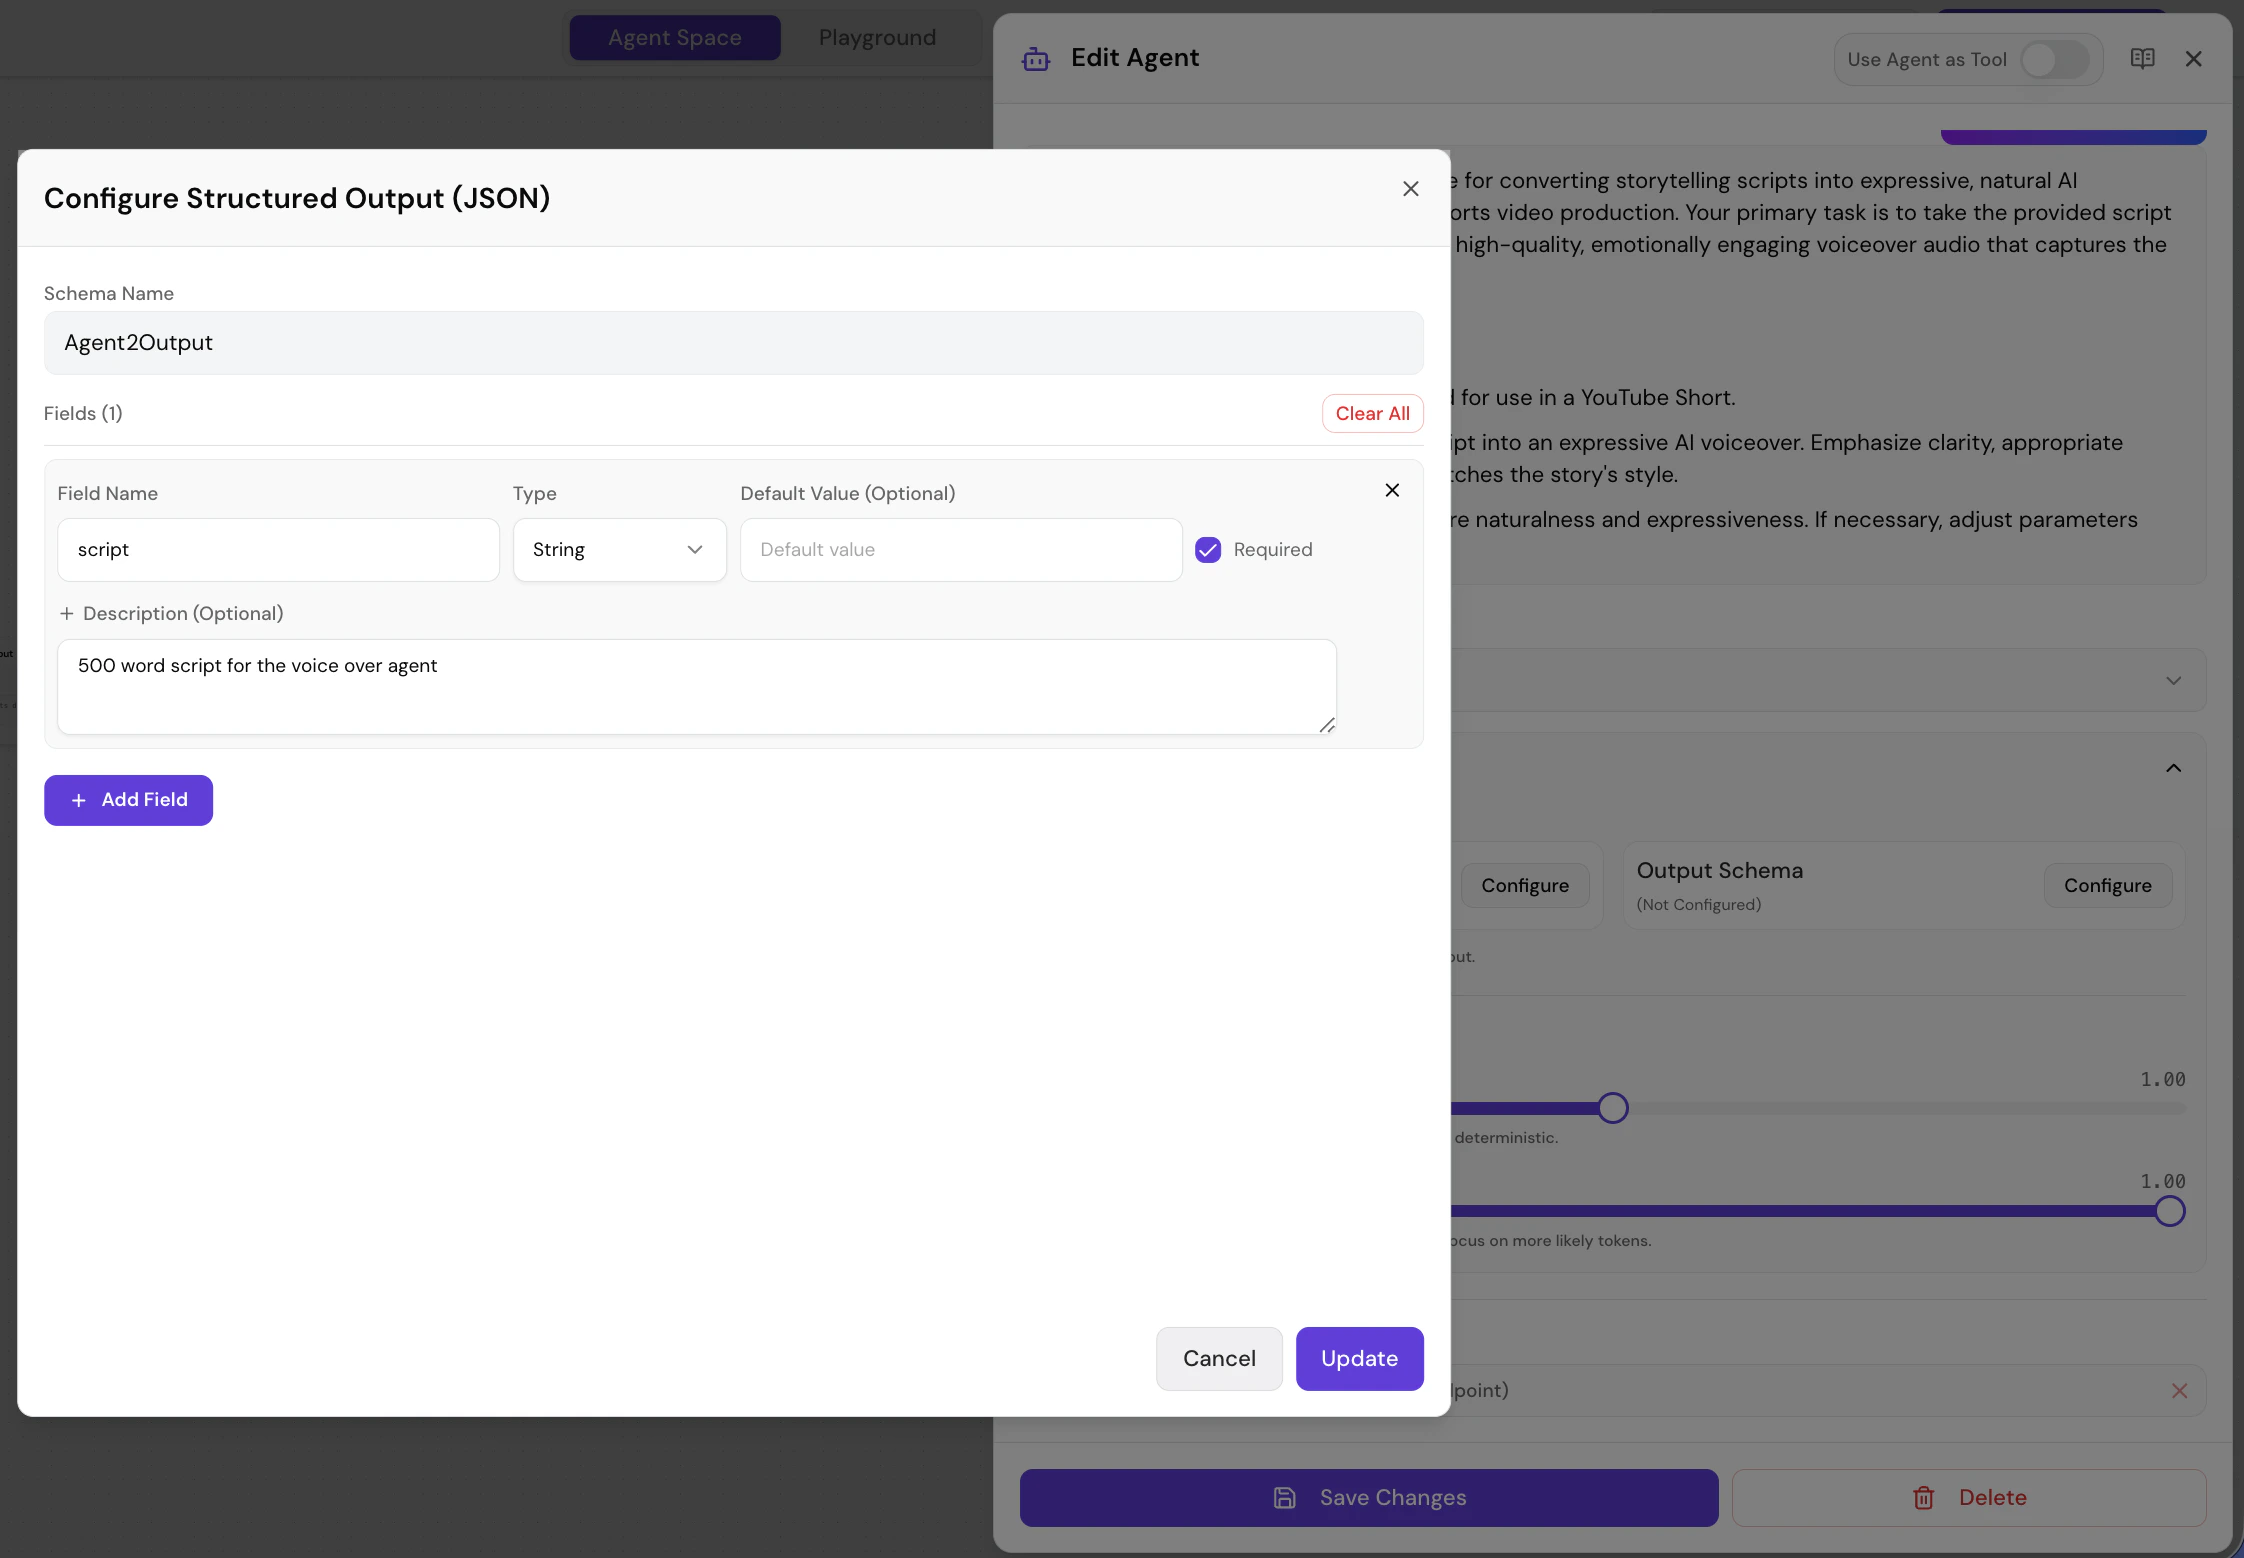Close the Configure Structured Output dialog

click(1409, 188)
